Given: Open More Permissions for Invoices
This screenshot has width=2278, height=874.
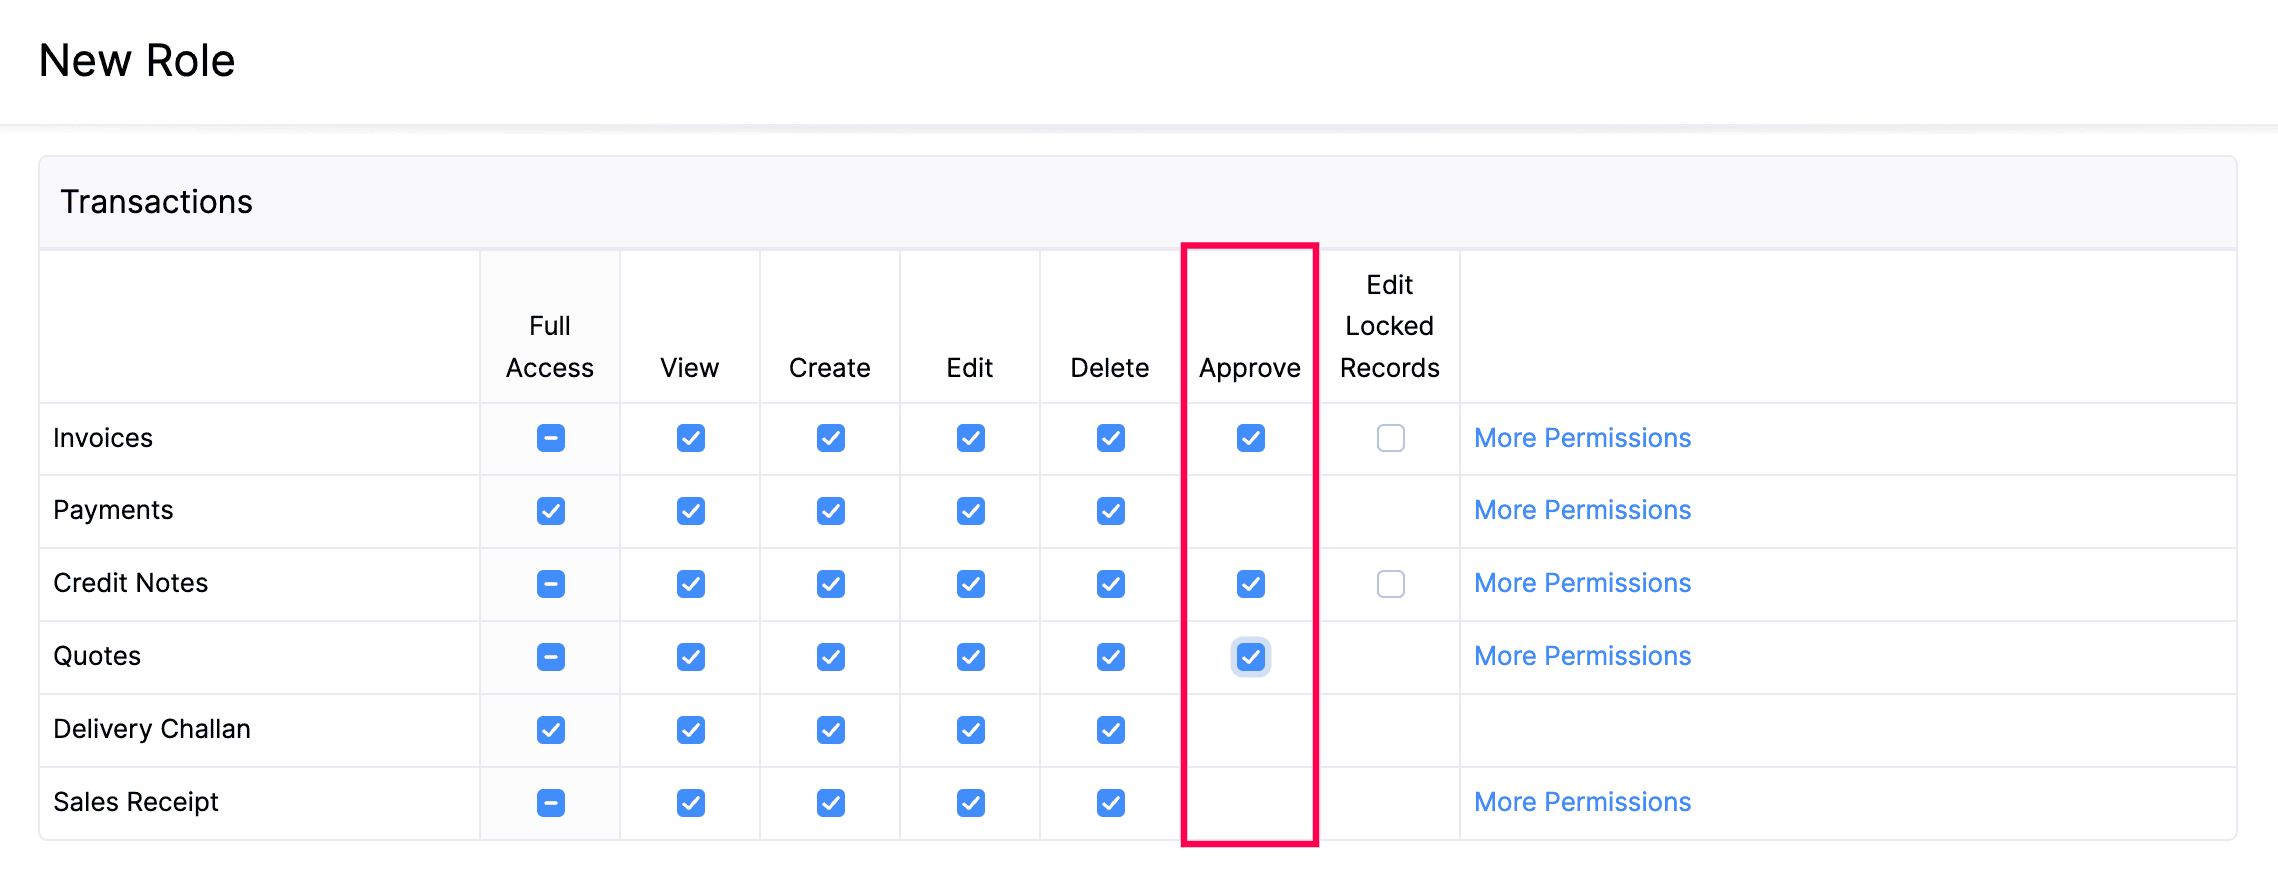Looking at the screenshot, I should click(1582, 438).
